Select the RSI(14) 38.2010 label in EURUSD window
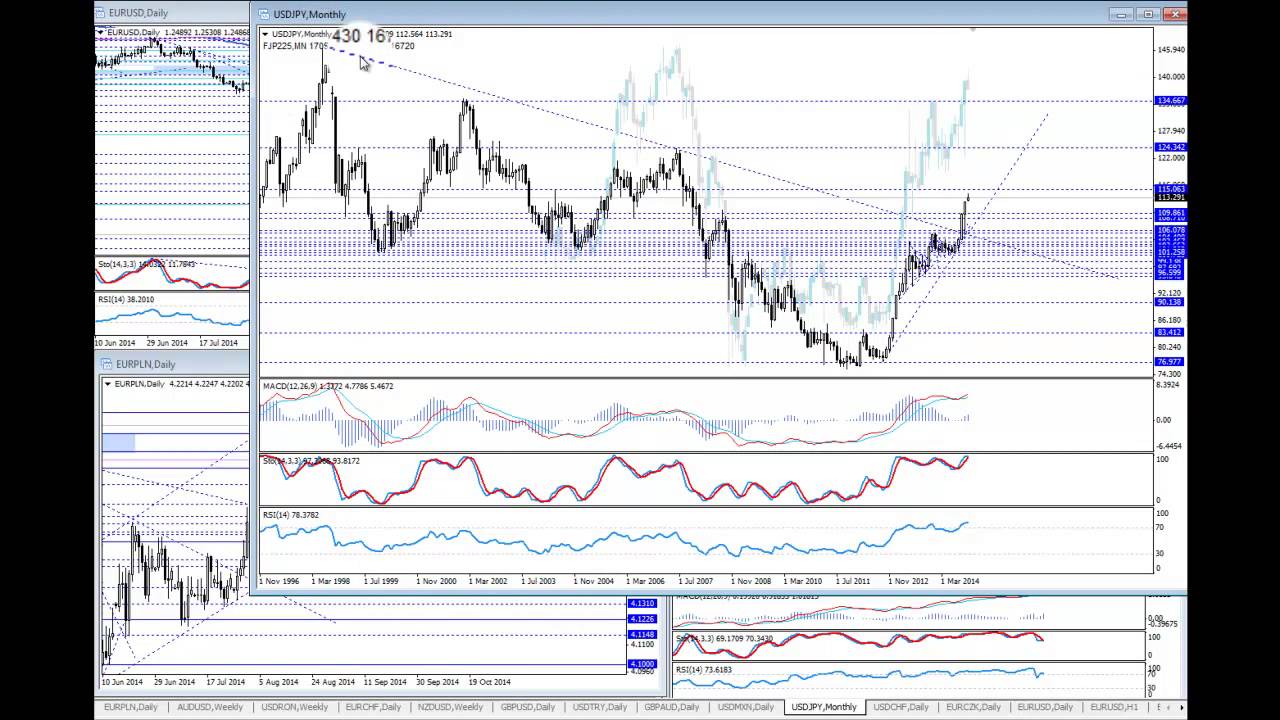 click(x=126, y=299)
